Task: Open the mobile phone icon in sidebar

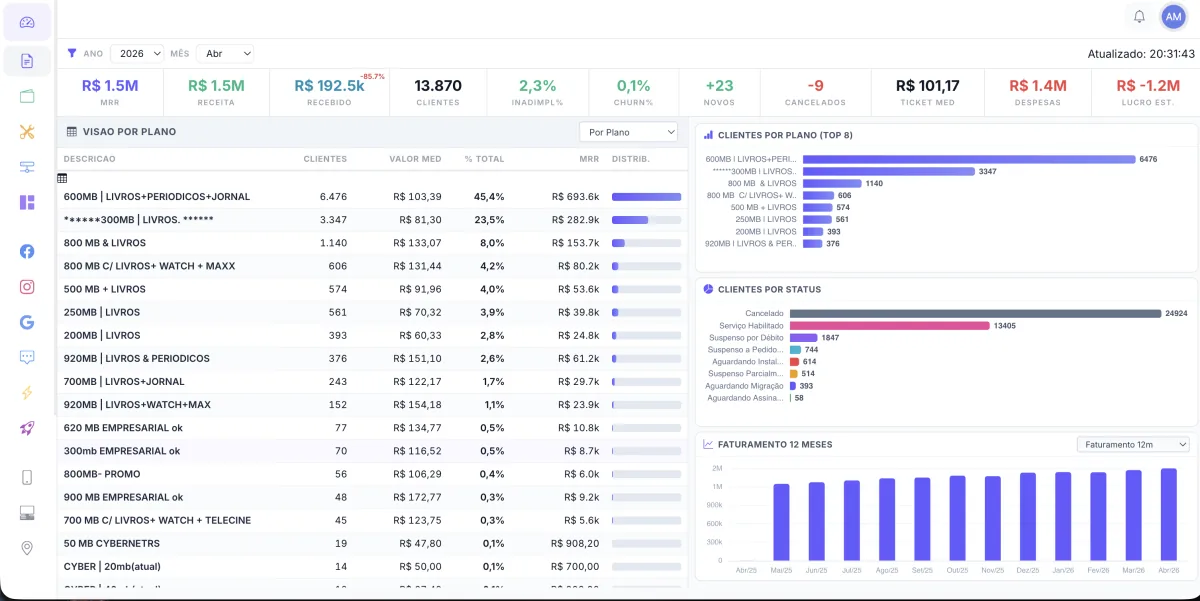Action: 27,477
